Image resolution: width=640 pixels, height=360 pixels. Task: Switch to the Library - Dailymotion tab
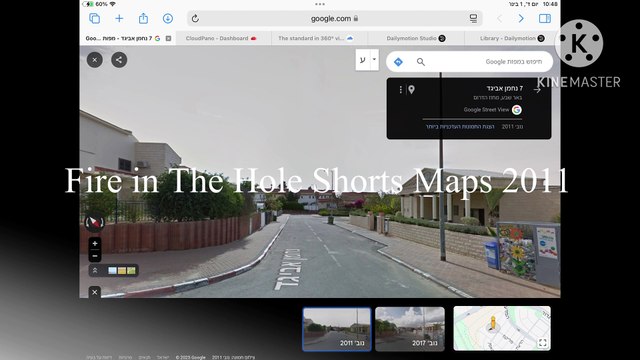512,38
